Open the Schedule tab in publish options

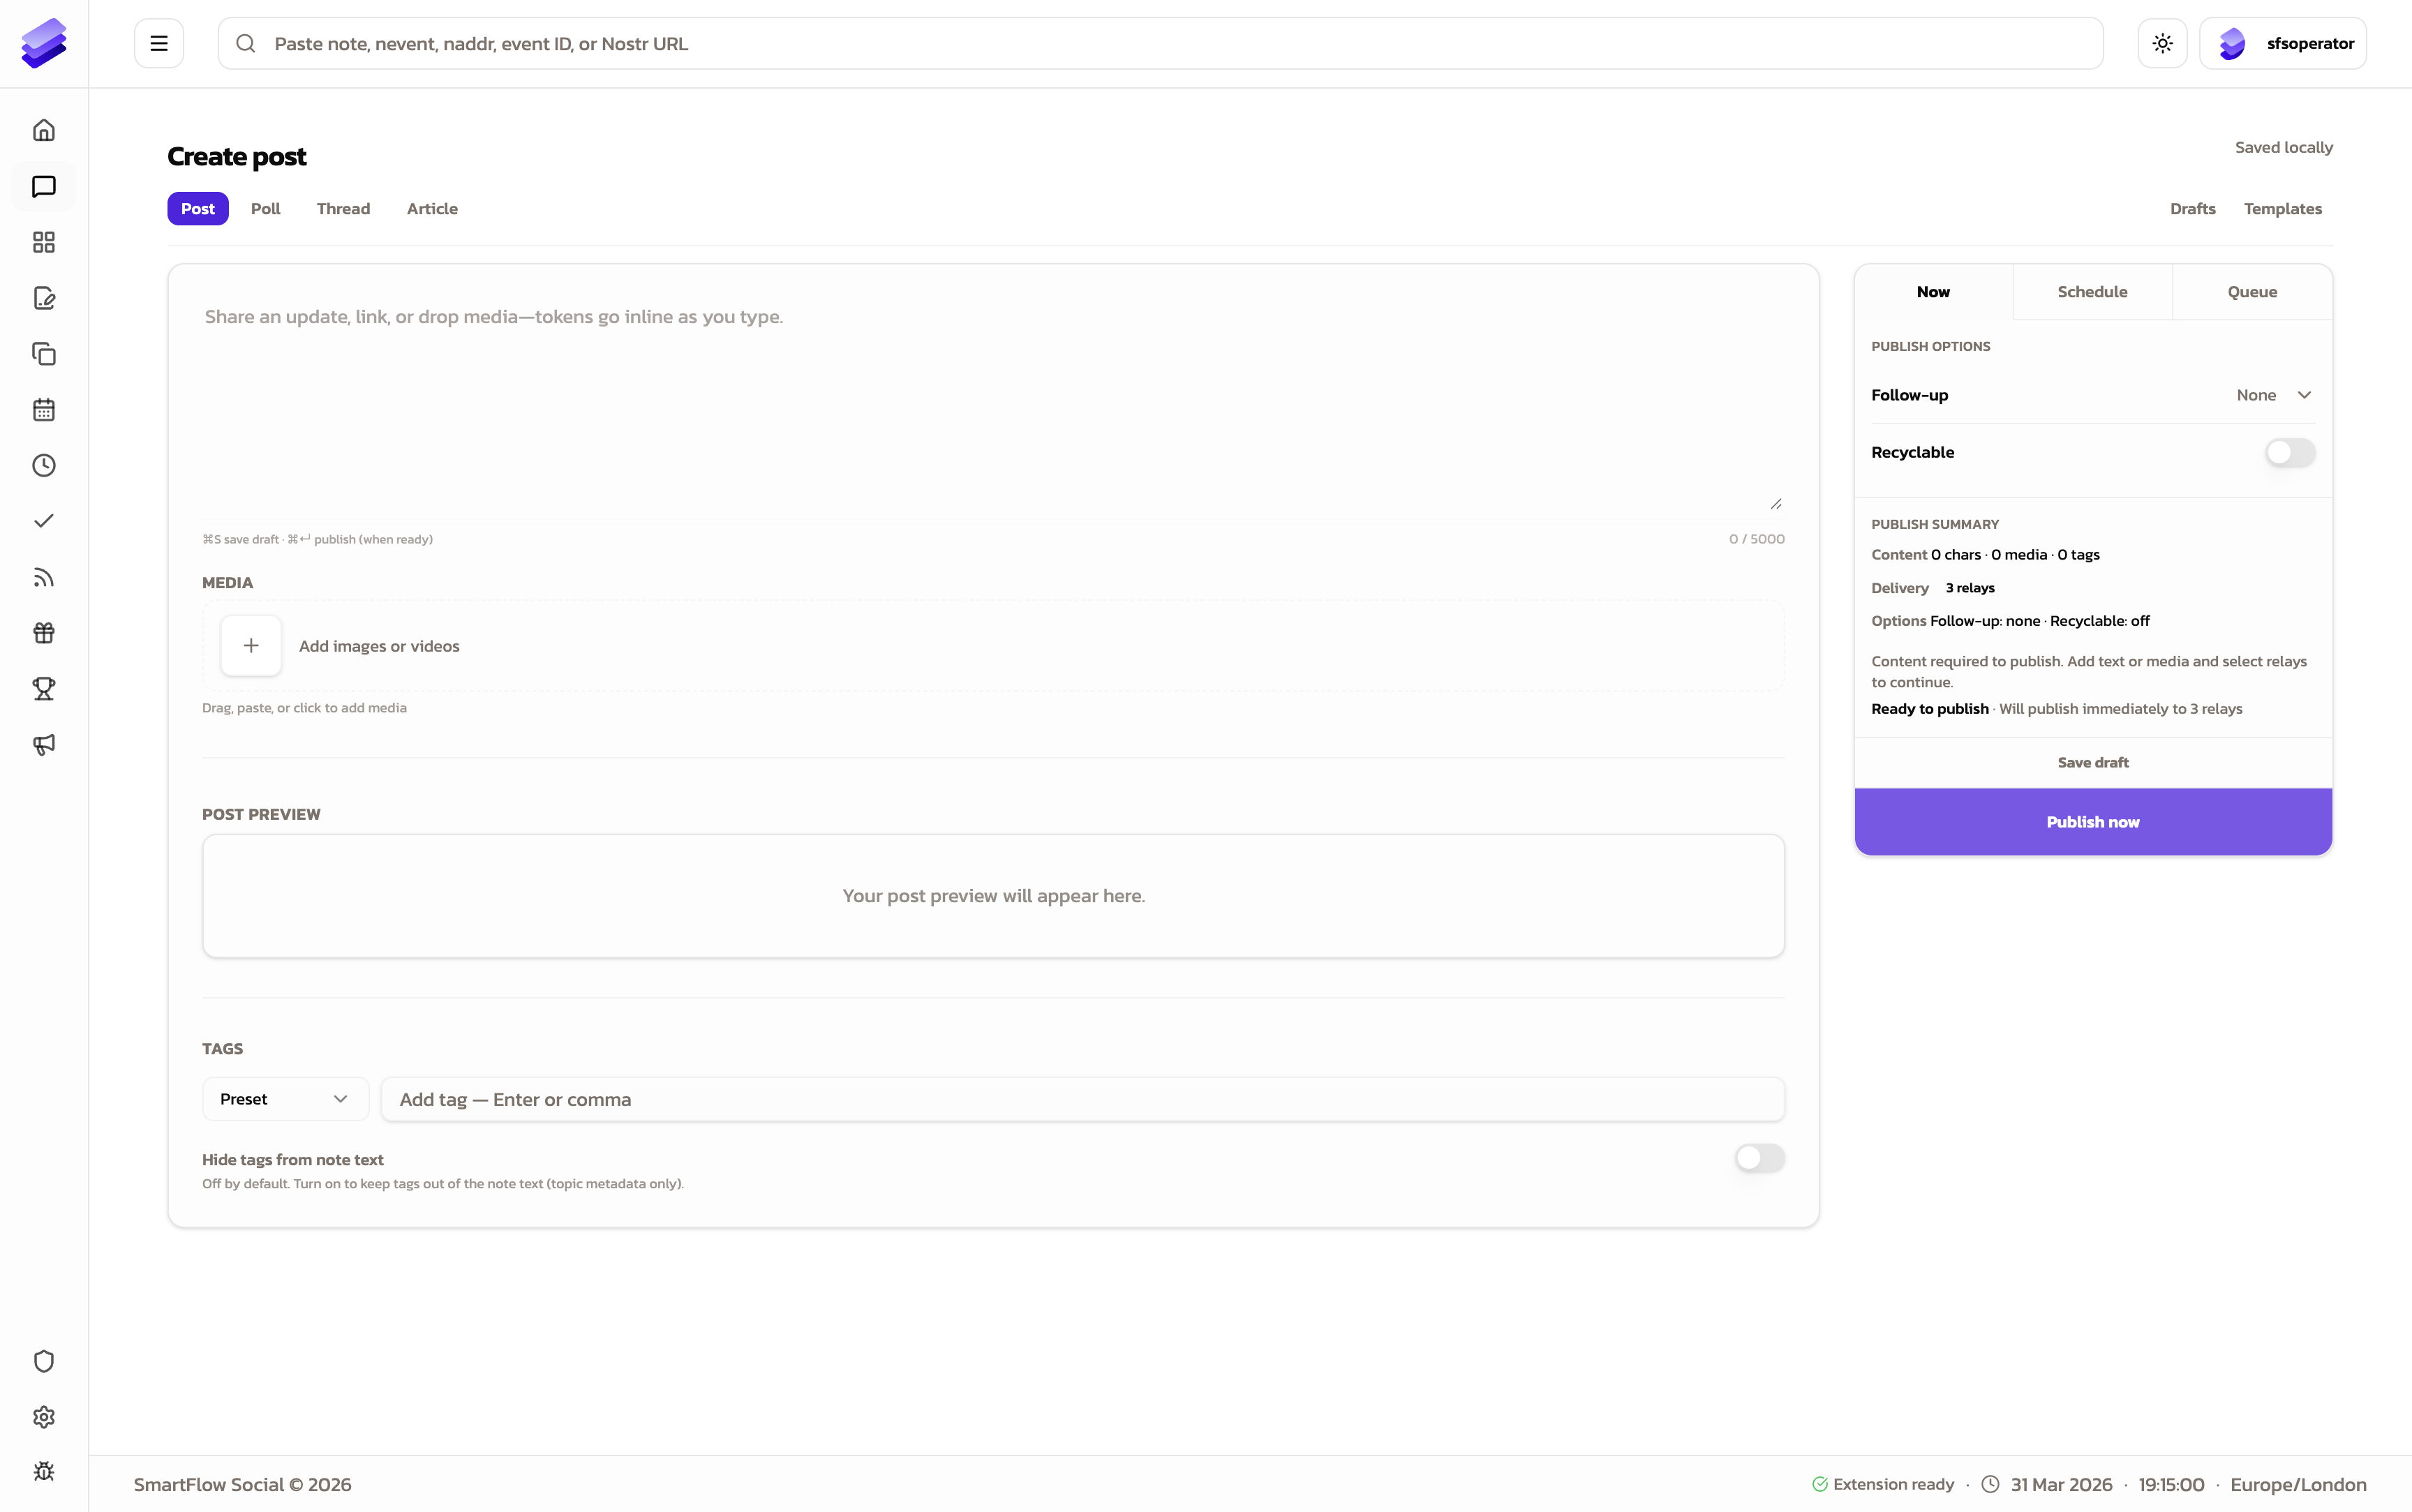click(x=2092, y=291)
